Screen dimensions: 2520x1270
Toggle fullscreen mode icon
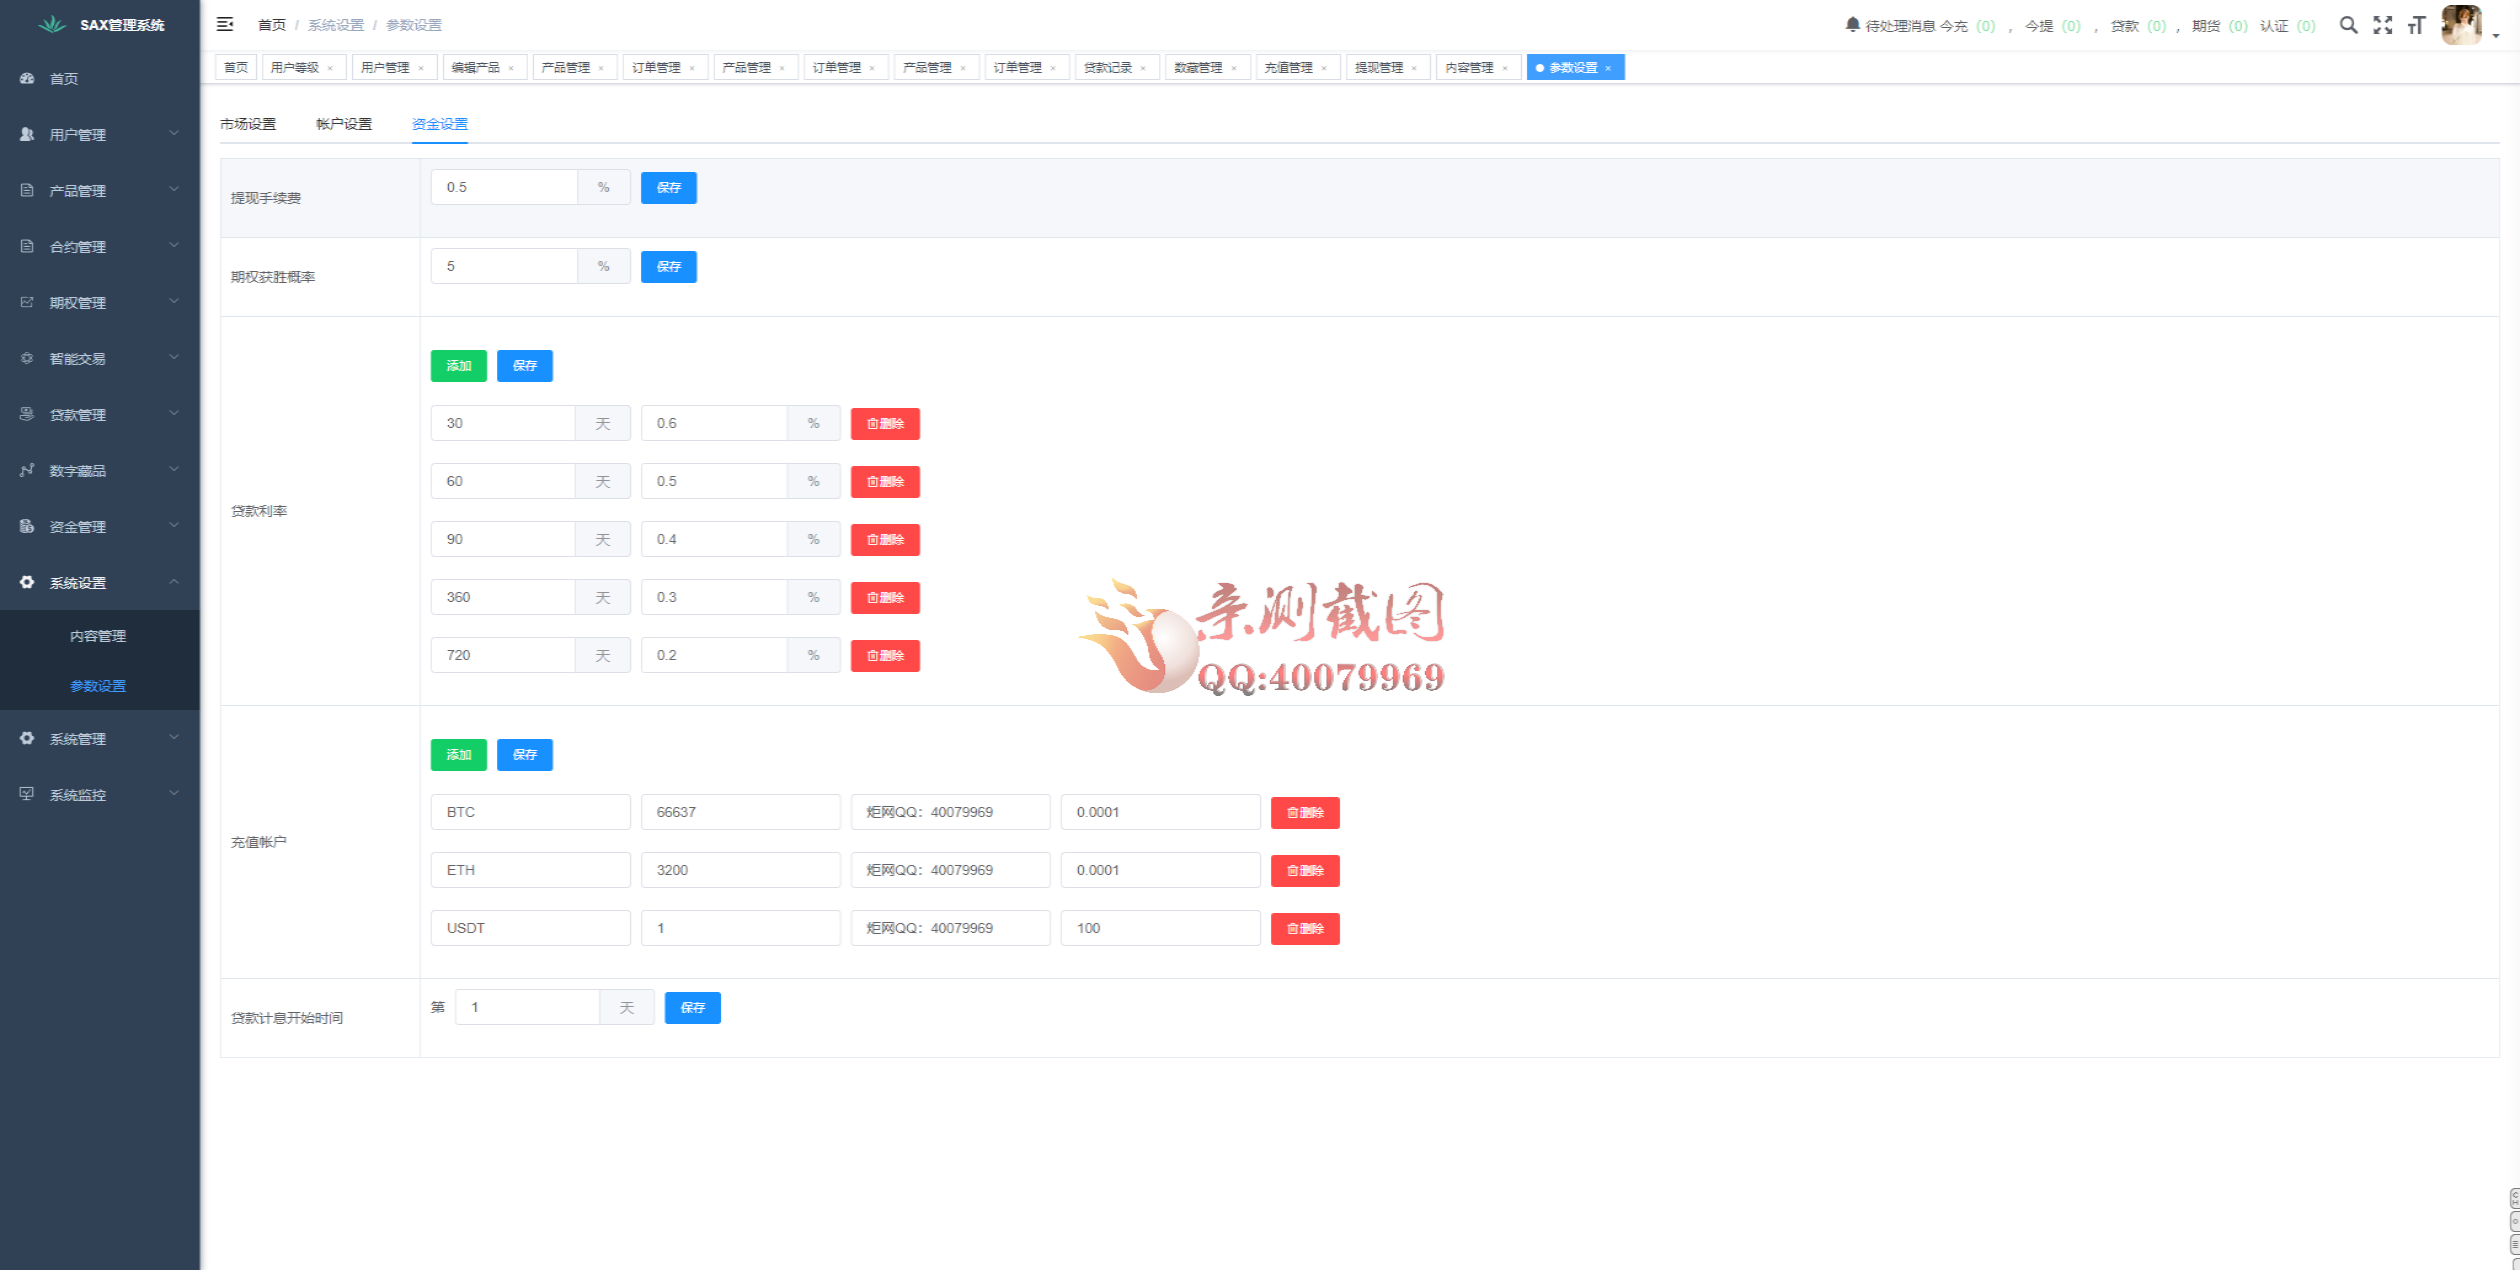[x=2383, y=25]
